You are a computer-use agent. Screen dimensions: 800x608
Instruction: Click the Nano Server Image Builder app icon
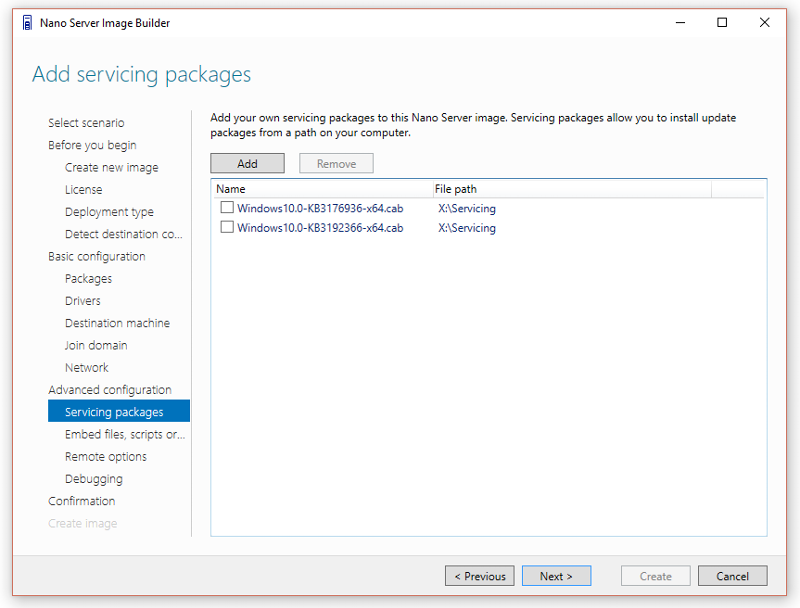pyautogui.click(x=28, y=23)
